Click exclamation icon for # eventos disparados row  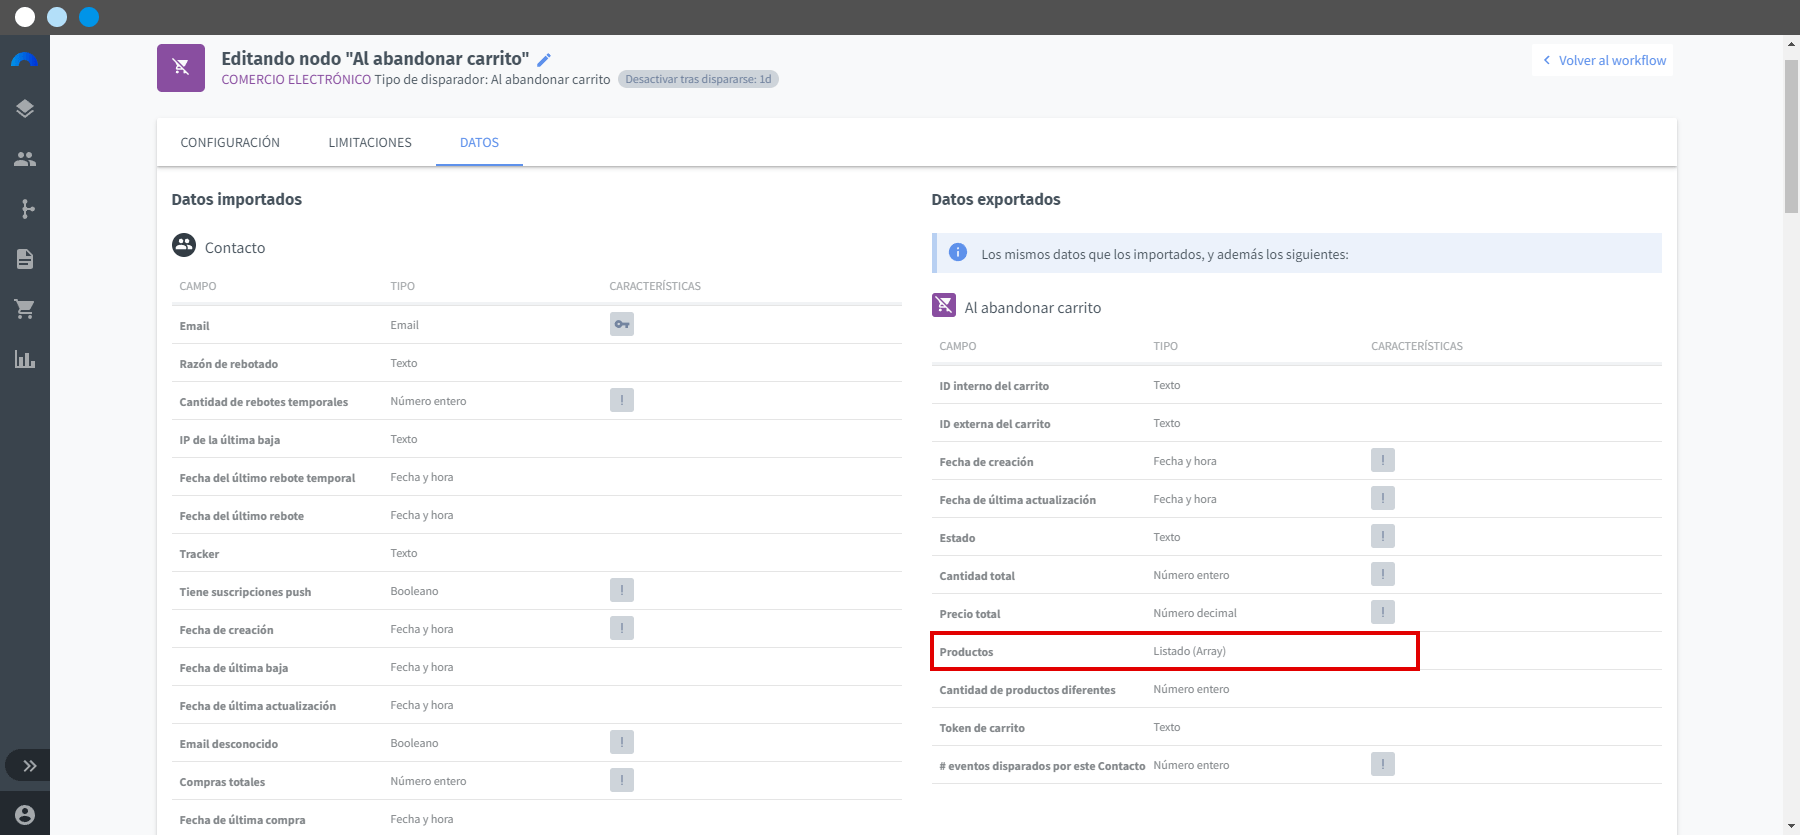[x=1383, y=764]
